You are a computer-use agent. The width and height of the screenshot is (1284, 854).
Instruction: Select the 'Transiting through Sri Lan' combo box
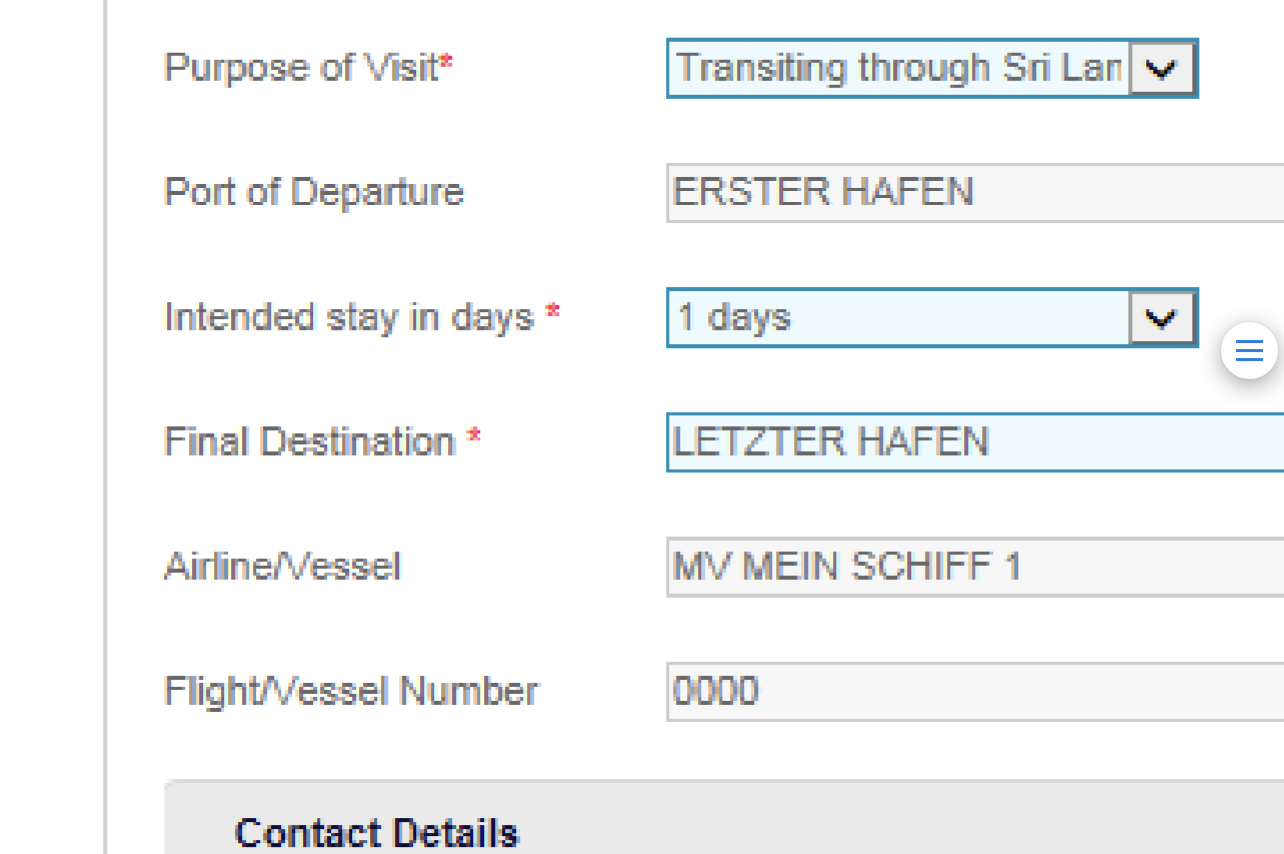898,68
